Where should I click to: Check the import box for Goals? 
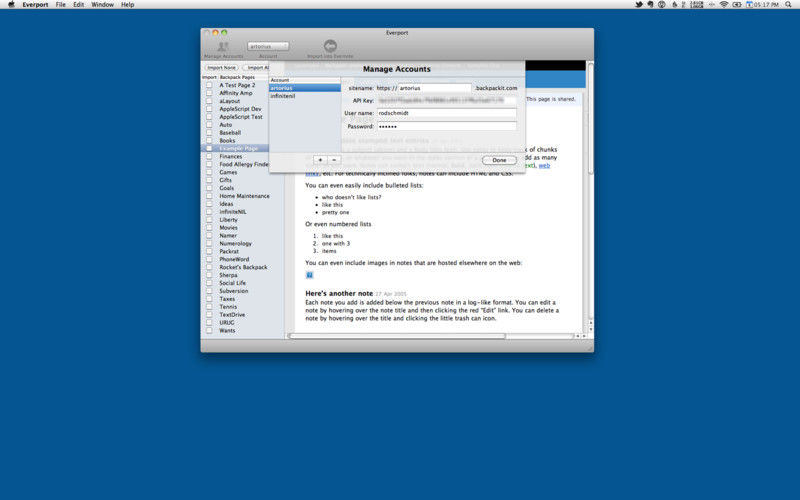209,188
